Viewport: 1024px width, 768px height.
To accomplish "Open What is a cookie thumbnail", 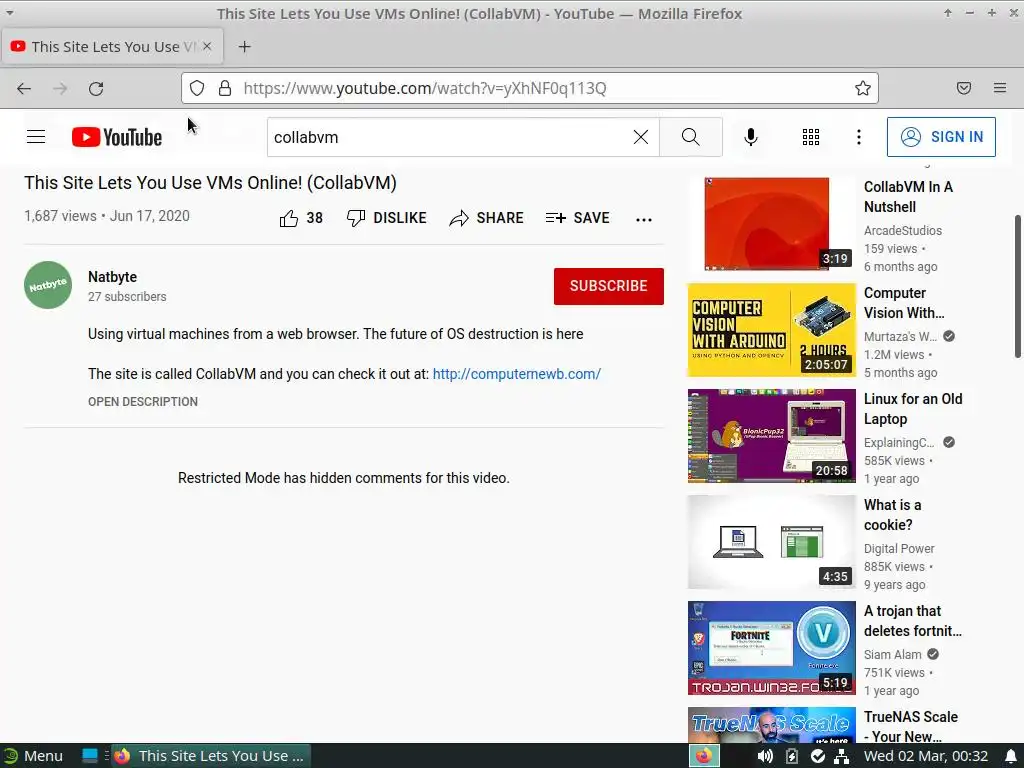I will [x=771, y=542].
